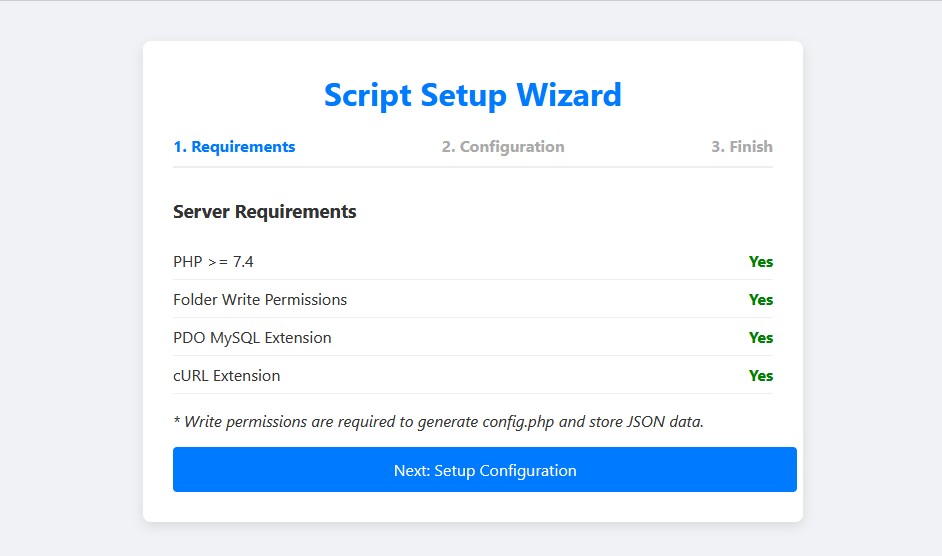Select the 3. Finish step tab
The image size is (942, 556).
pos(742,147)
